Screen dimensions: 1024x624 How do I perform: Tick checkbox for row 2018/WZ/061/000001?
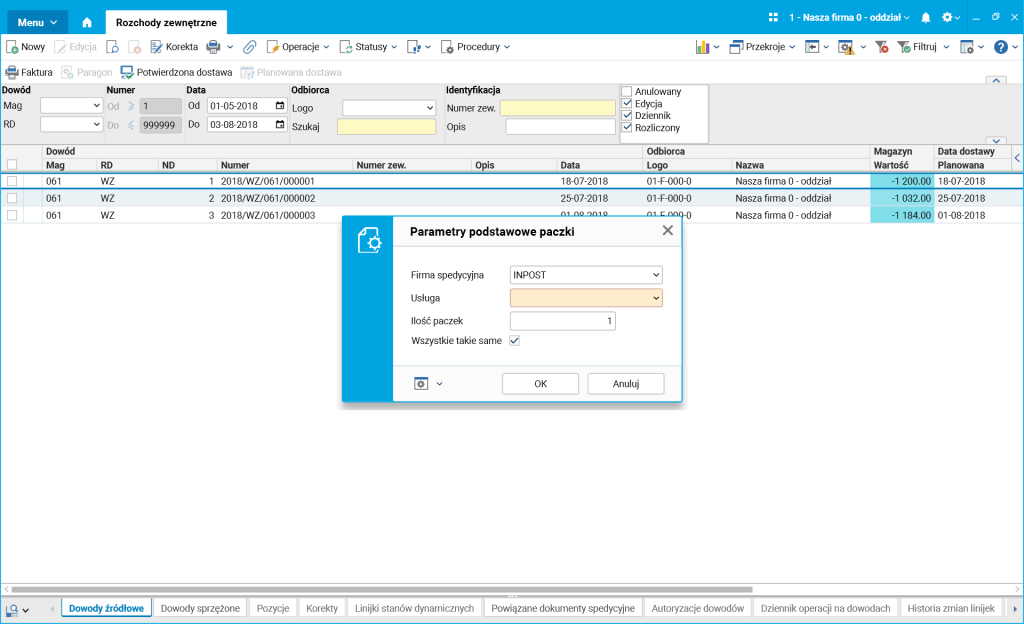12,181
